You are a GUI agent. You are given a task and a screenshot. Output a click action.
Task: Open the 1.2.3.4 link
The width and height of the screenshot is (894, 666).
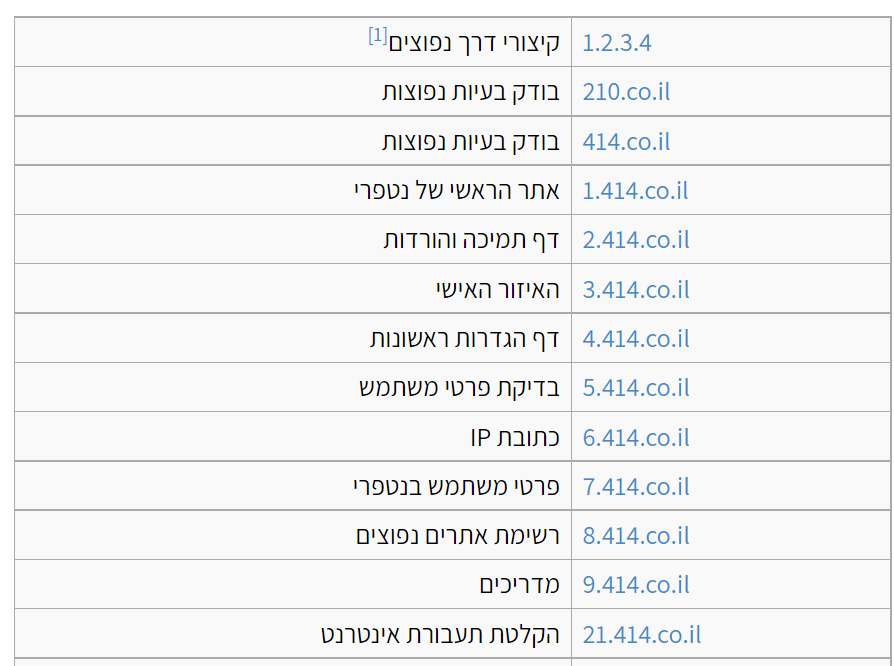(617, 43)
